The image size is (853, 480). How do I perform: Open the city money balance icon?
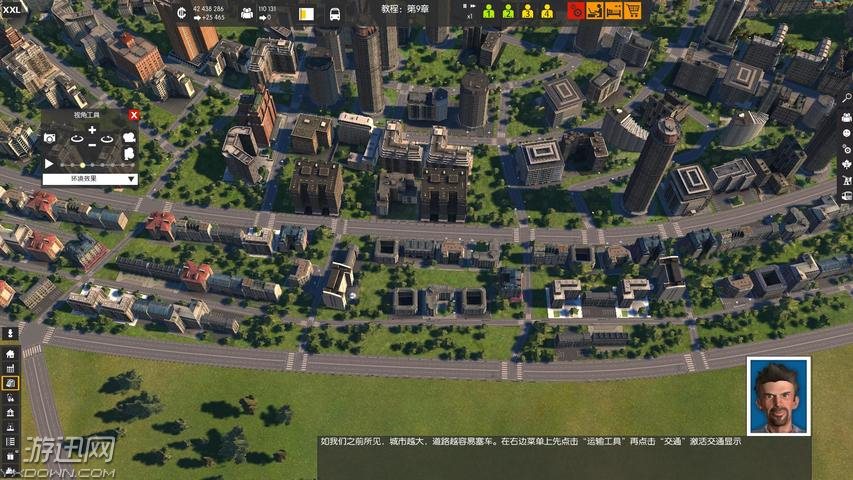point(182,13)
